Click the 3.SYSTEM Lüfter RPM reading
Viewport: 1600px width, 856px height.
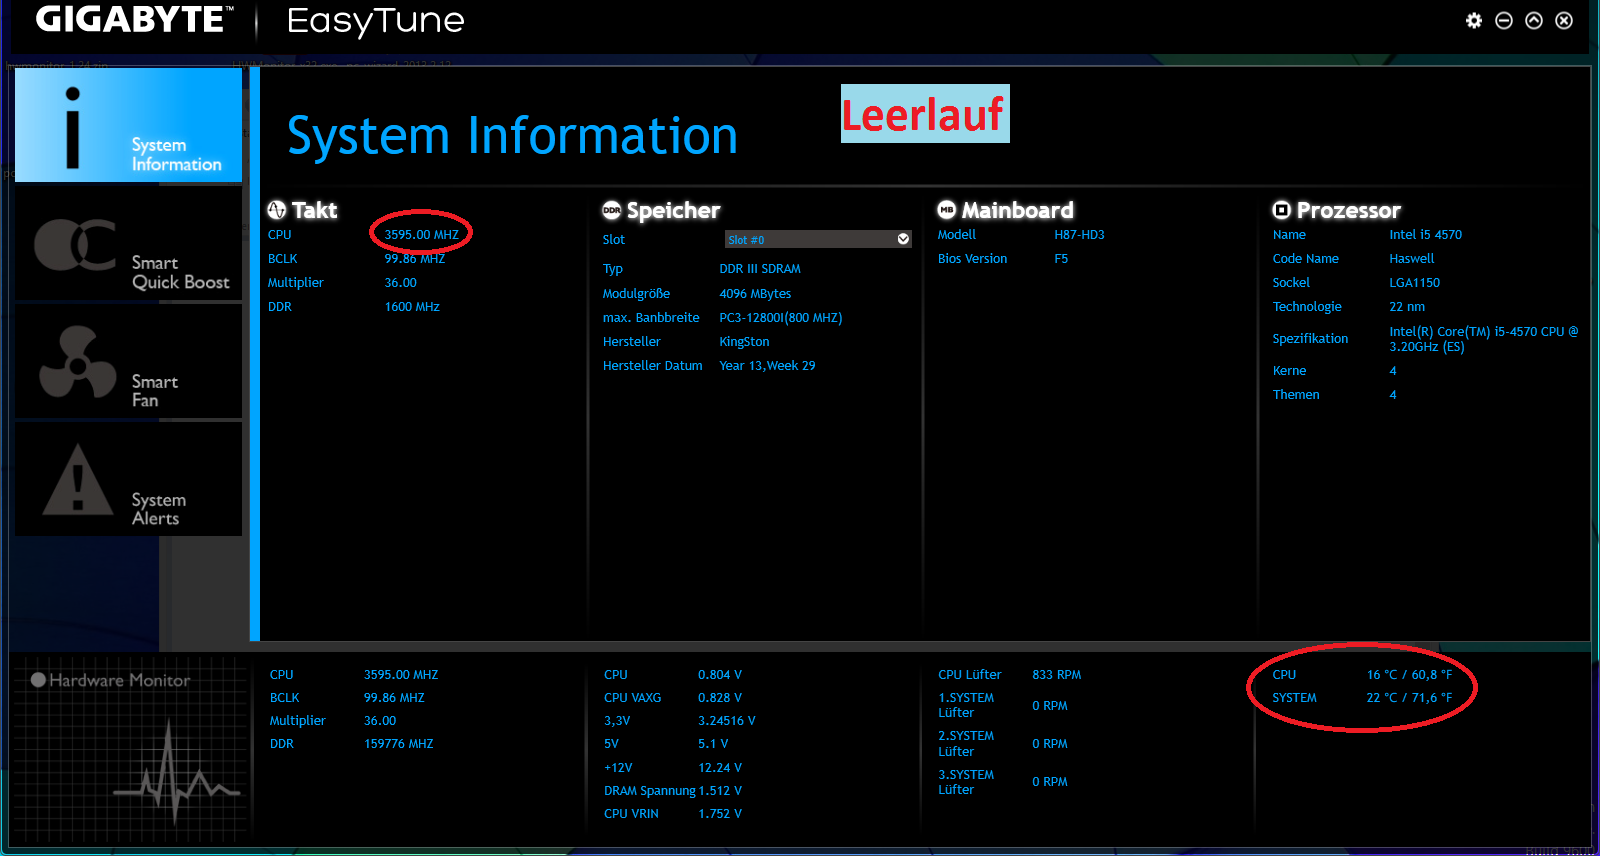[1050, 782]
